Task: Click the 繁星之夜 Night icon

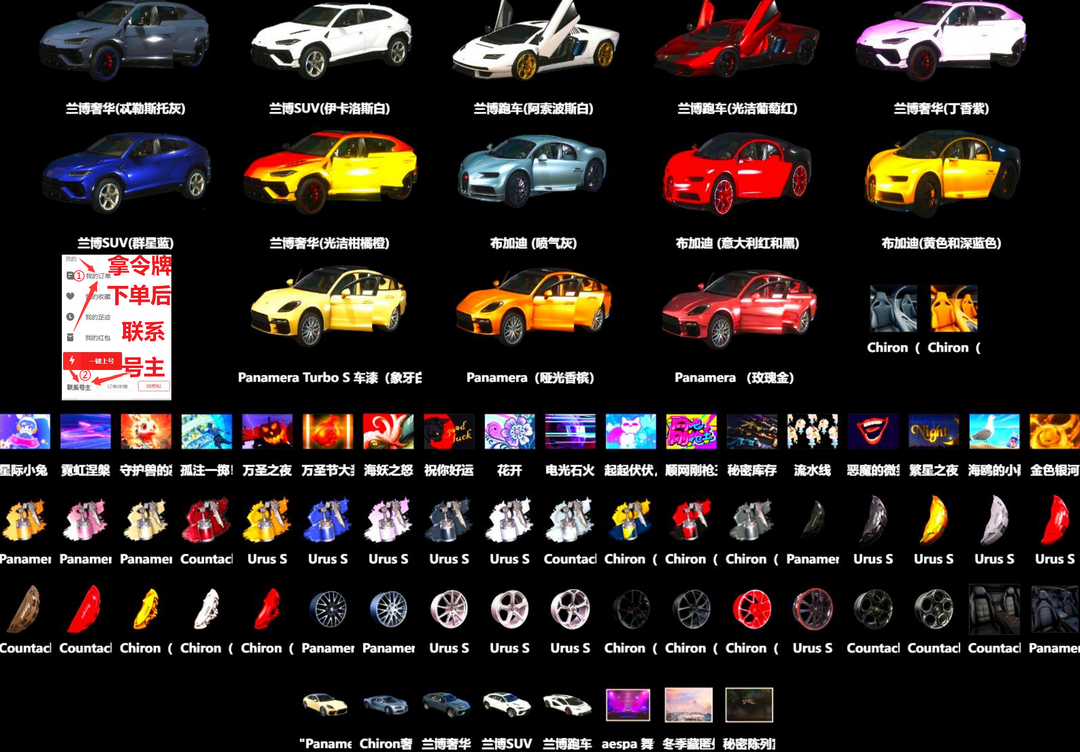Action: [934, 432]
